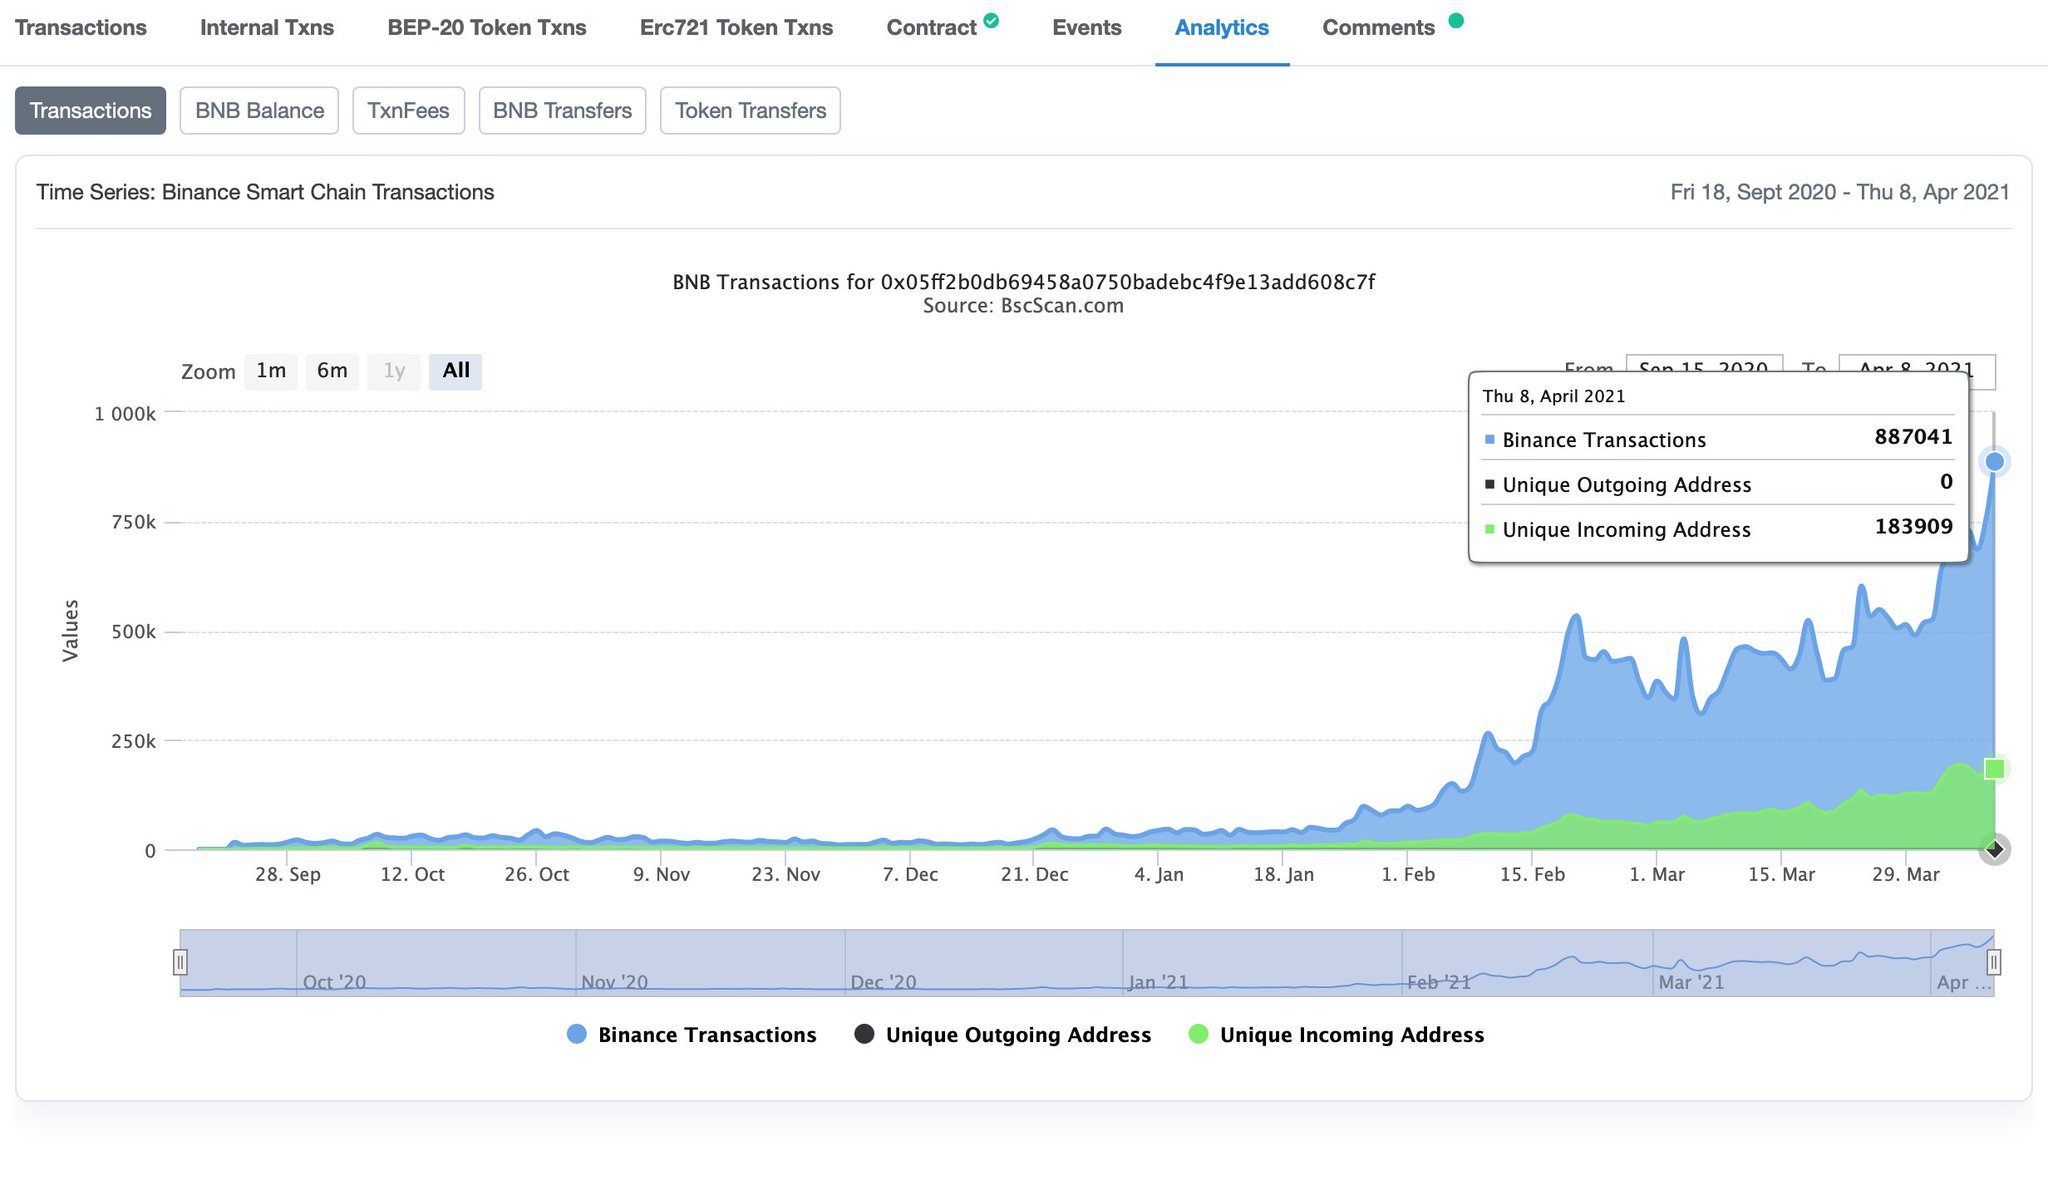
Task: Click the blue Binance Transactions legend dot
Action: pos(577,1034)
